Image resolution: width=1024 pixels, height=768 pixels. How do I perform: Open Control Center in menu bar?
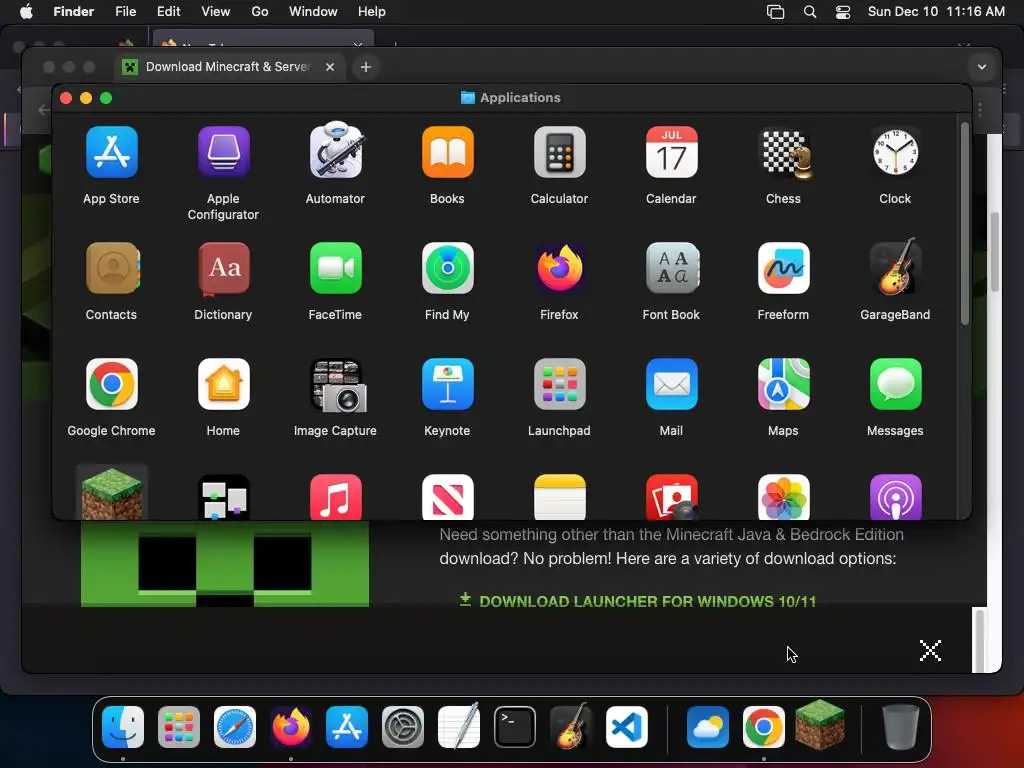click(843, 12)
